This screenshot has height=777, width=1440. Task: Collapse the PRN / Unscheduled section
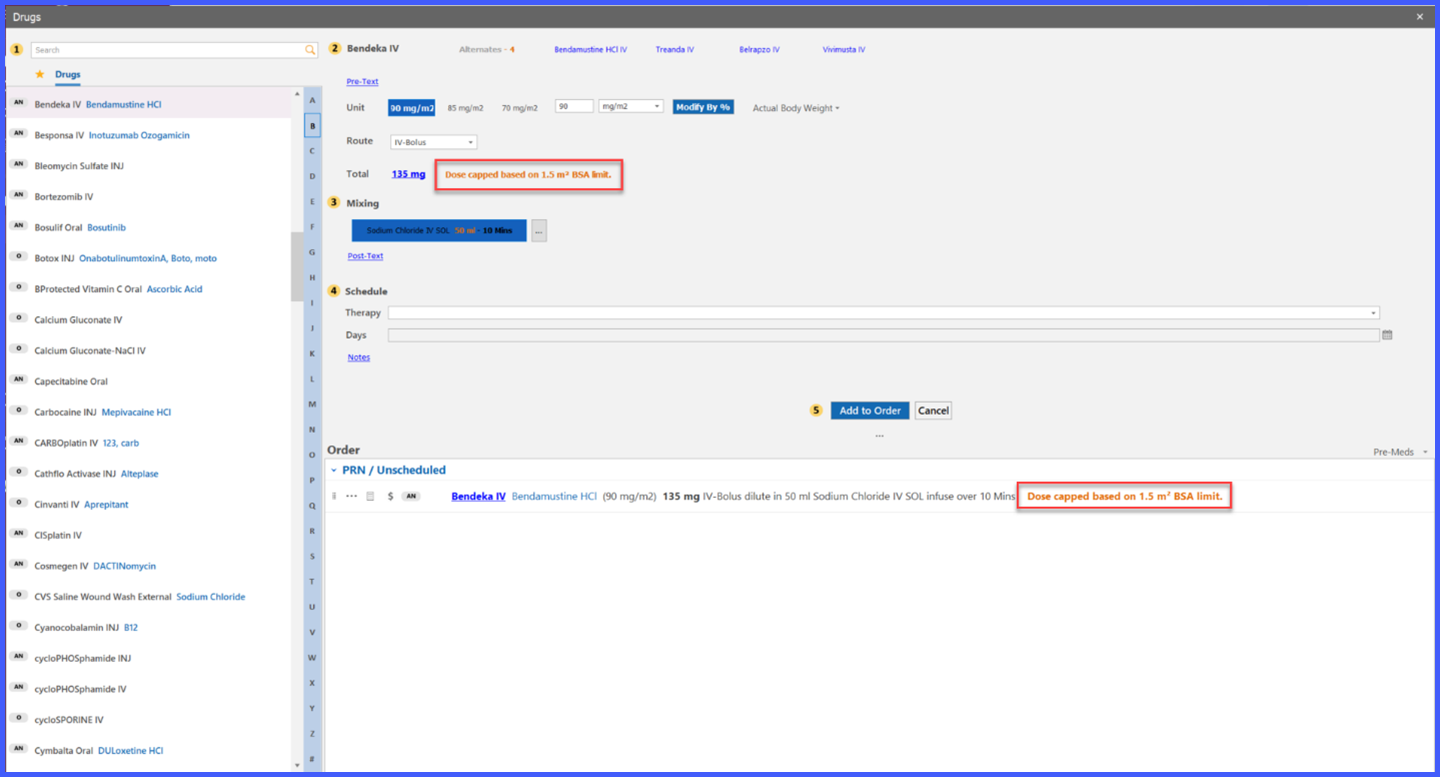pos(334,470)
